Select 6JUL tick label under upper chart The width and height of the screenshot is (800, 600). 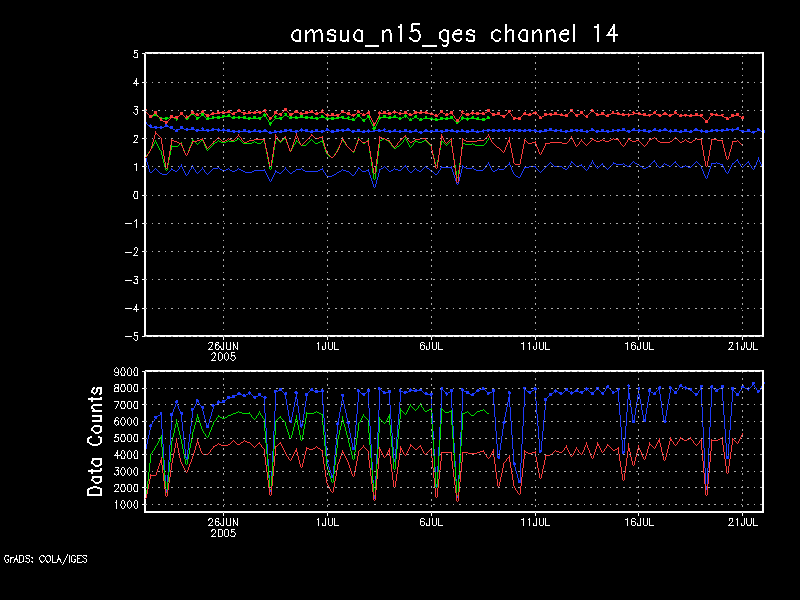coord(430,346)
